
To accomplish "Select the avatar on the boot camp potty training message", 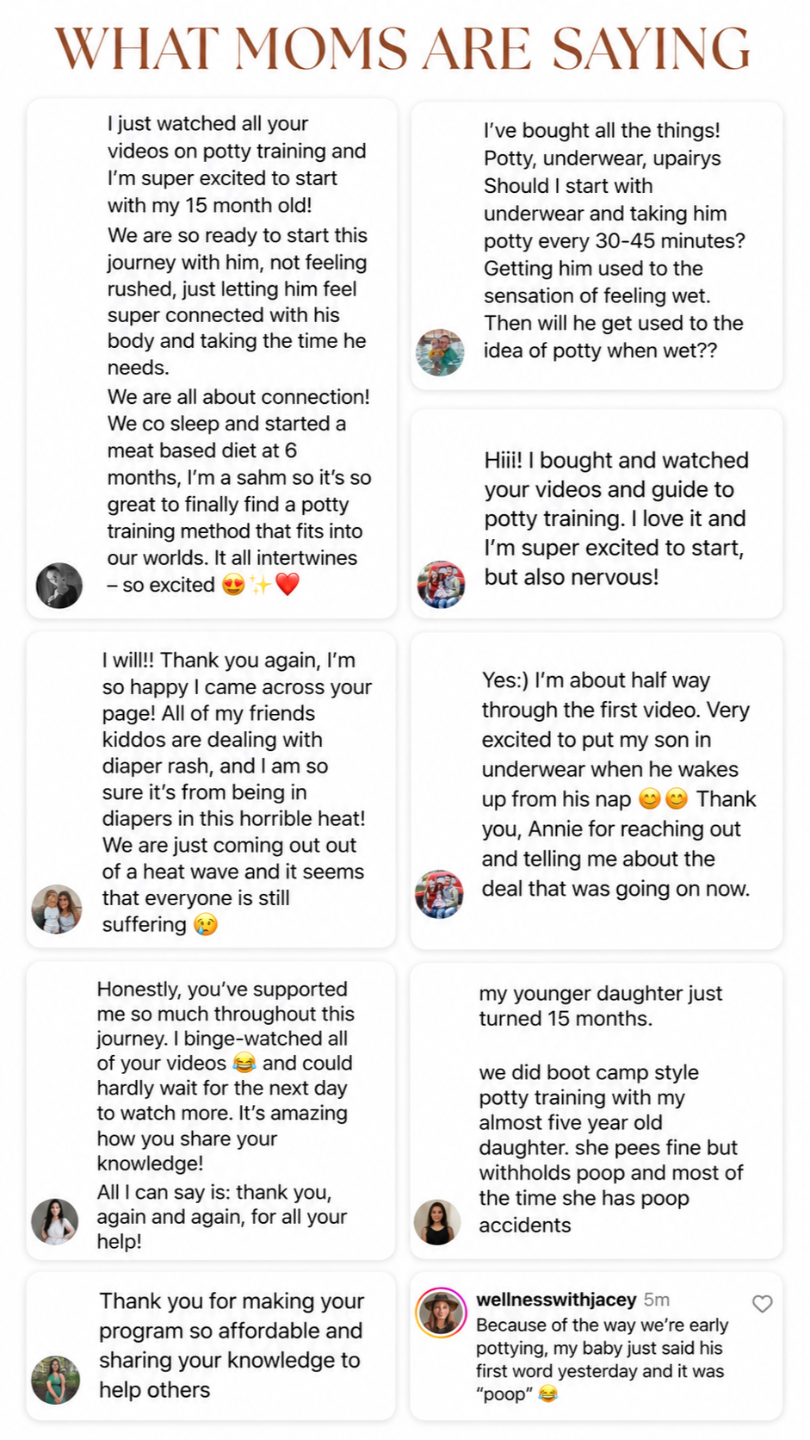I will point(437,1222).
